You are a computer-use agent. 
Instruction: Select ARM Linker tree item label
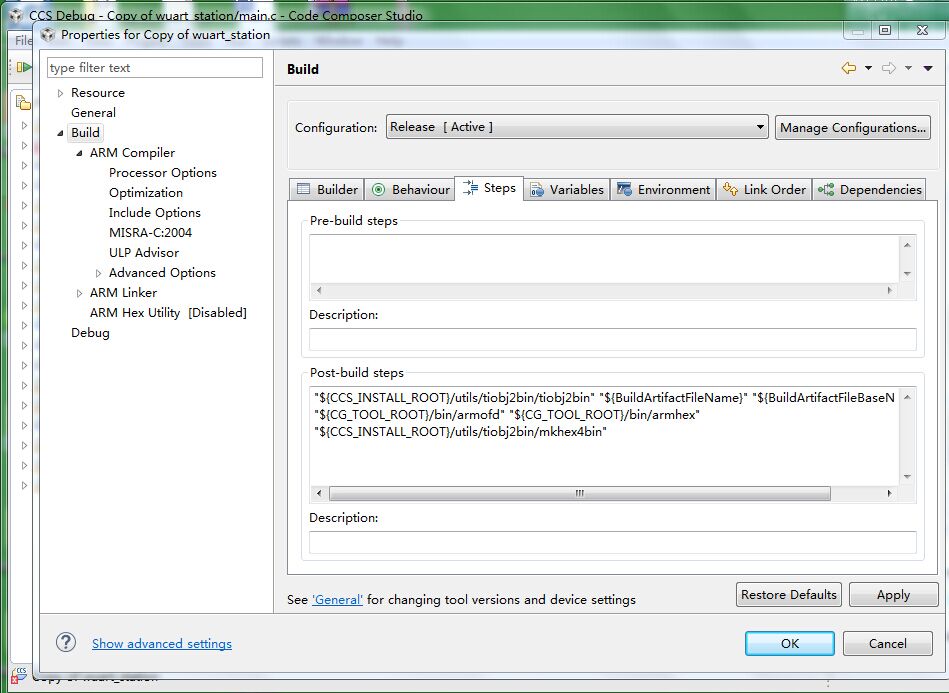(x=123, y=293)
